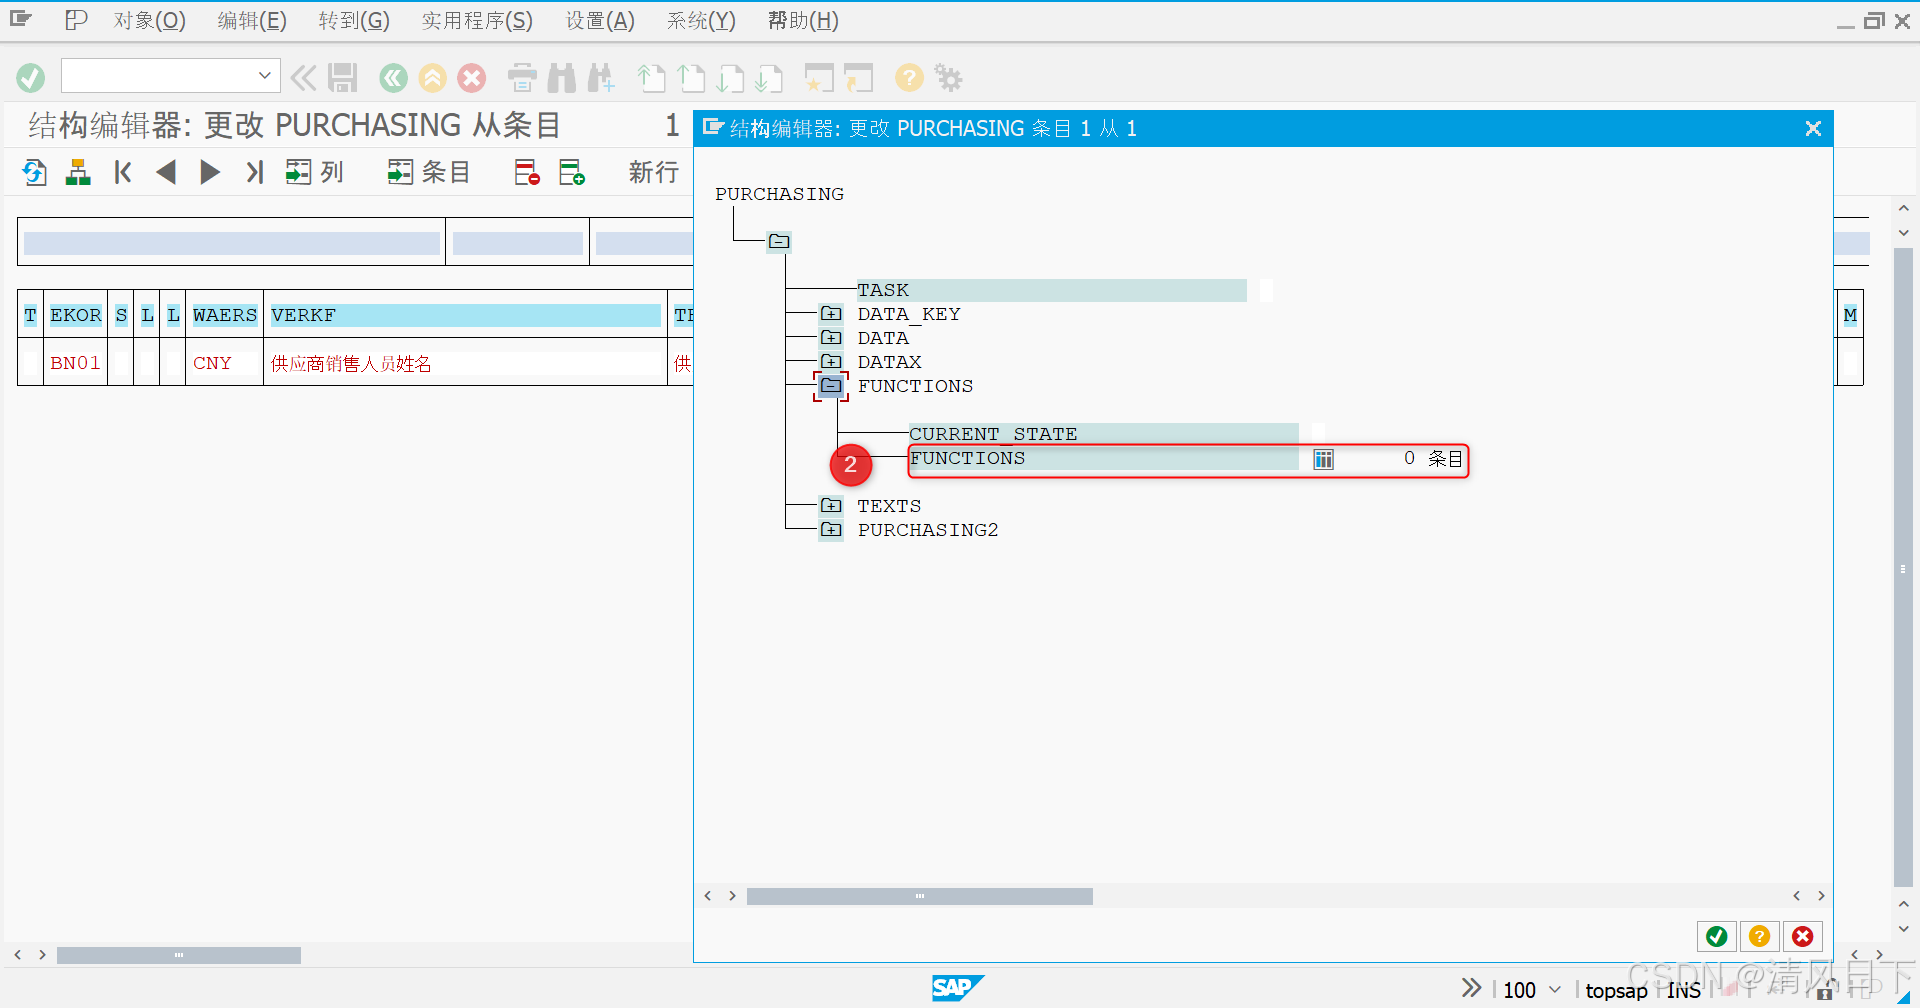This screenshot has height=1008, width=1920.
Task: Click the Print icon
Action: [x=522, y=77]
